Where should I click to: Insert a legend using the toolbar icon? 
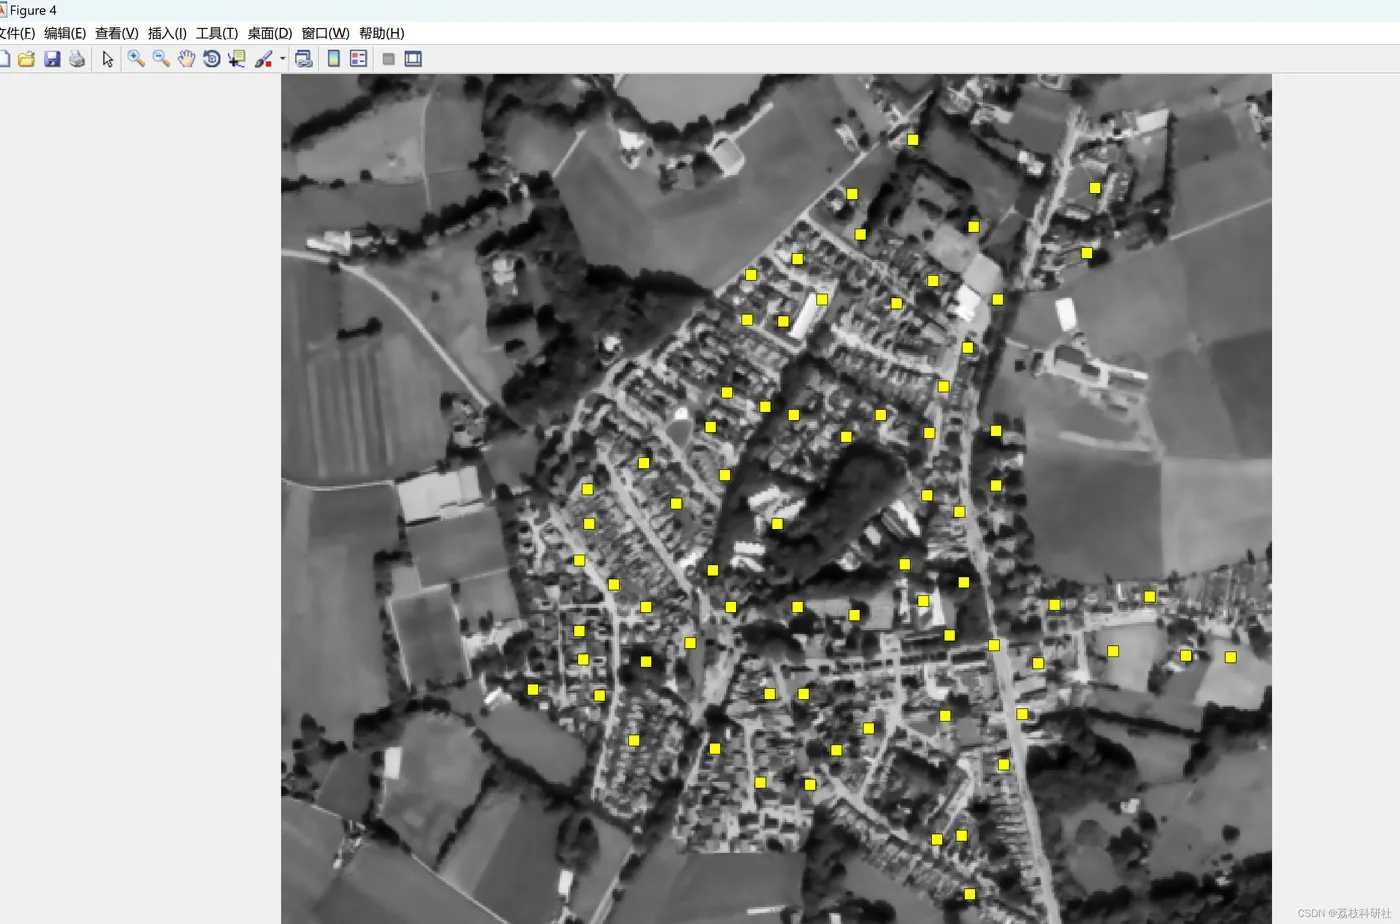pos(359,59)
